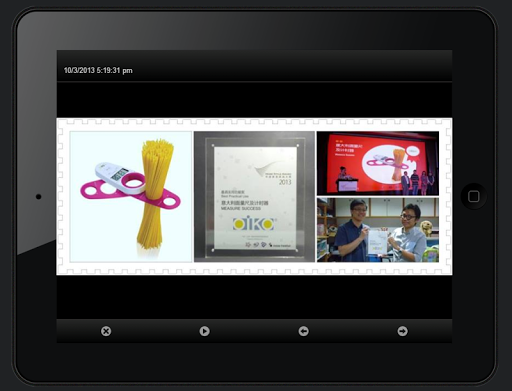This screenshot has height=391, width=512.
Task: Click the OIKO logo on the plaque
Action: [x=254, y=224]
